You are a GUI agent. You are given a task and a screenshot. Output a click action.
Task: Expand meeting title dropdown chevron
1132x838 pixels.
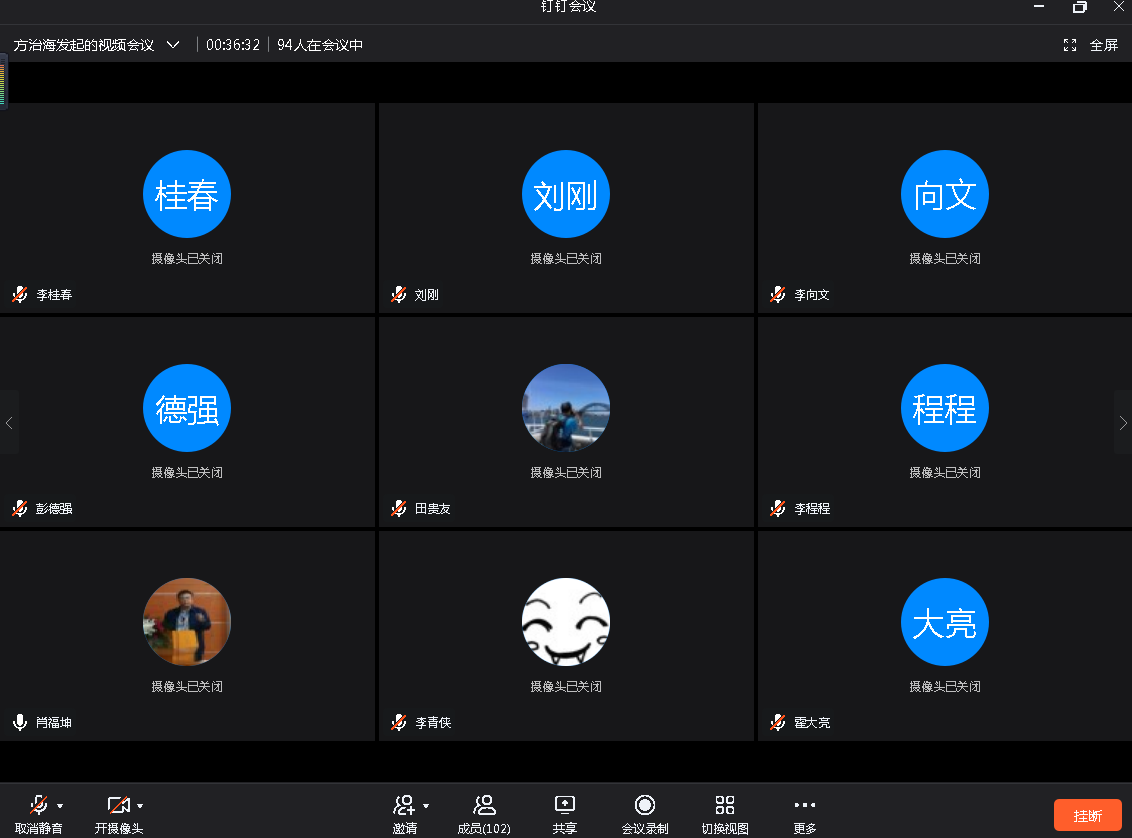(173, 45)
